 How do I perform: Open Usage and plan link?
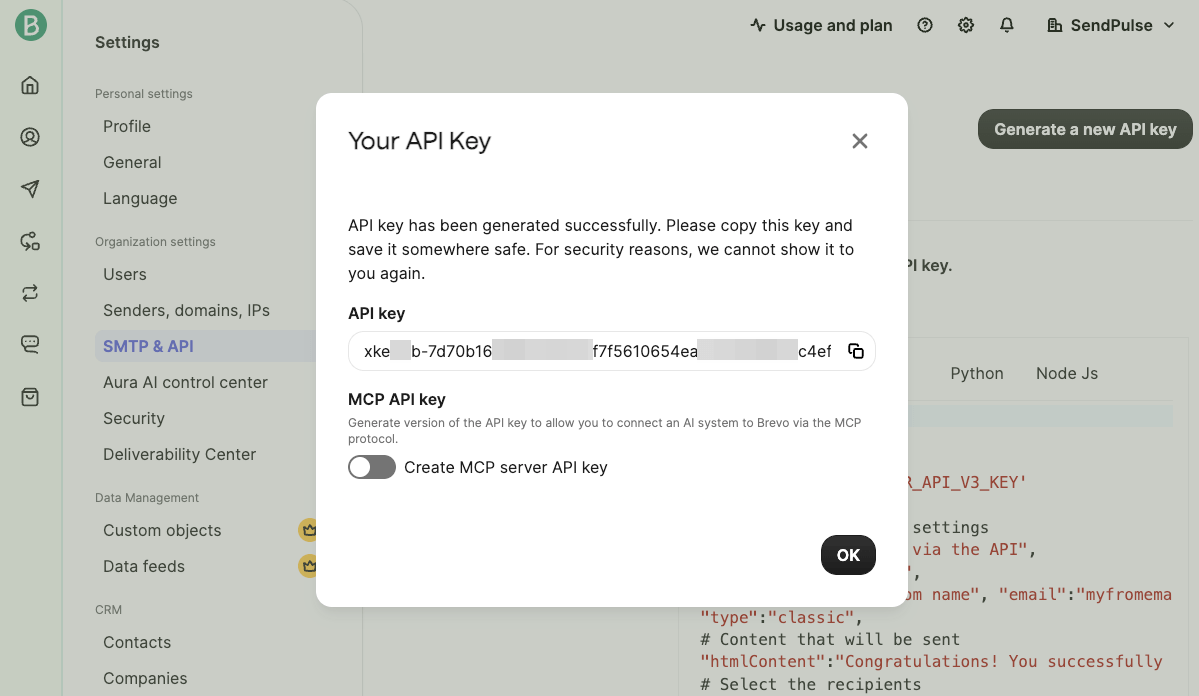(821, 25)
